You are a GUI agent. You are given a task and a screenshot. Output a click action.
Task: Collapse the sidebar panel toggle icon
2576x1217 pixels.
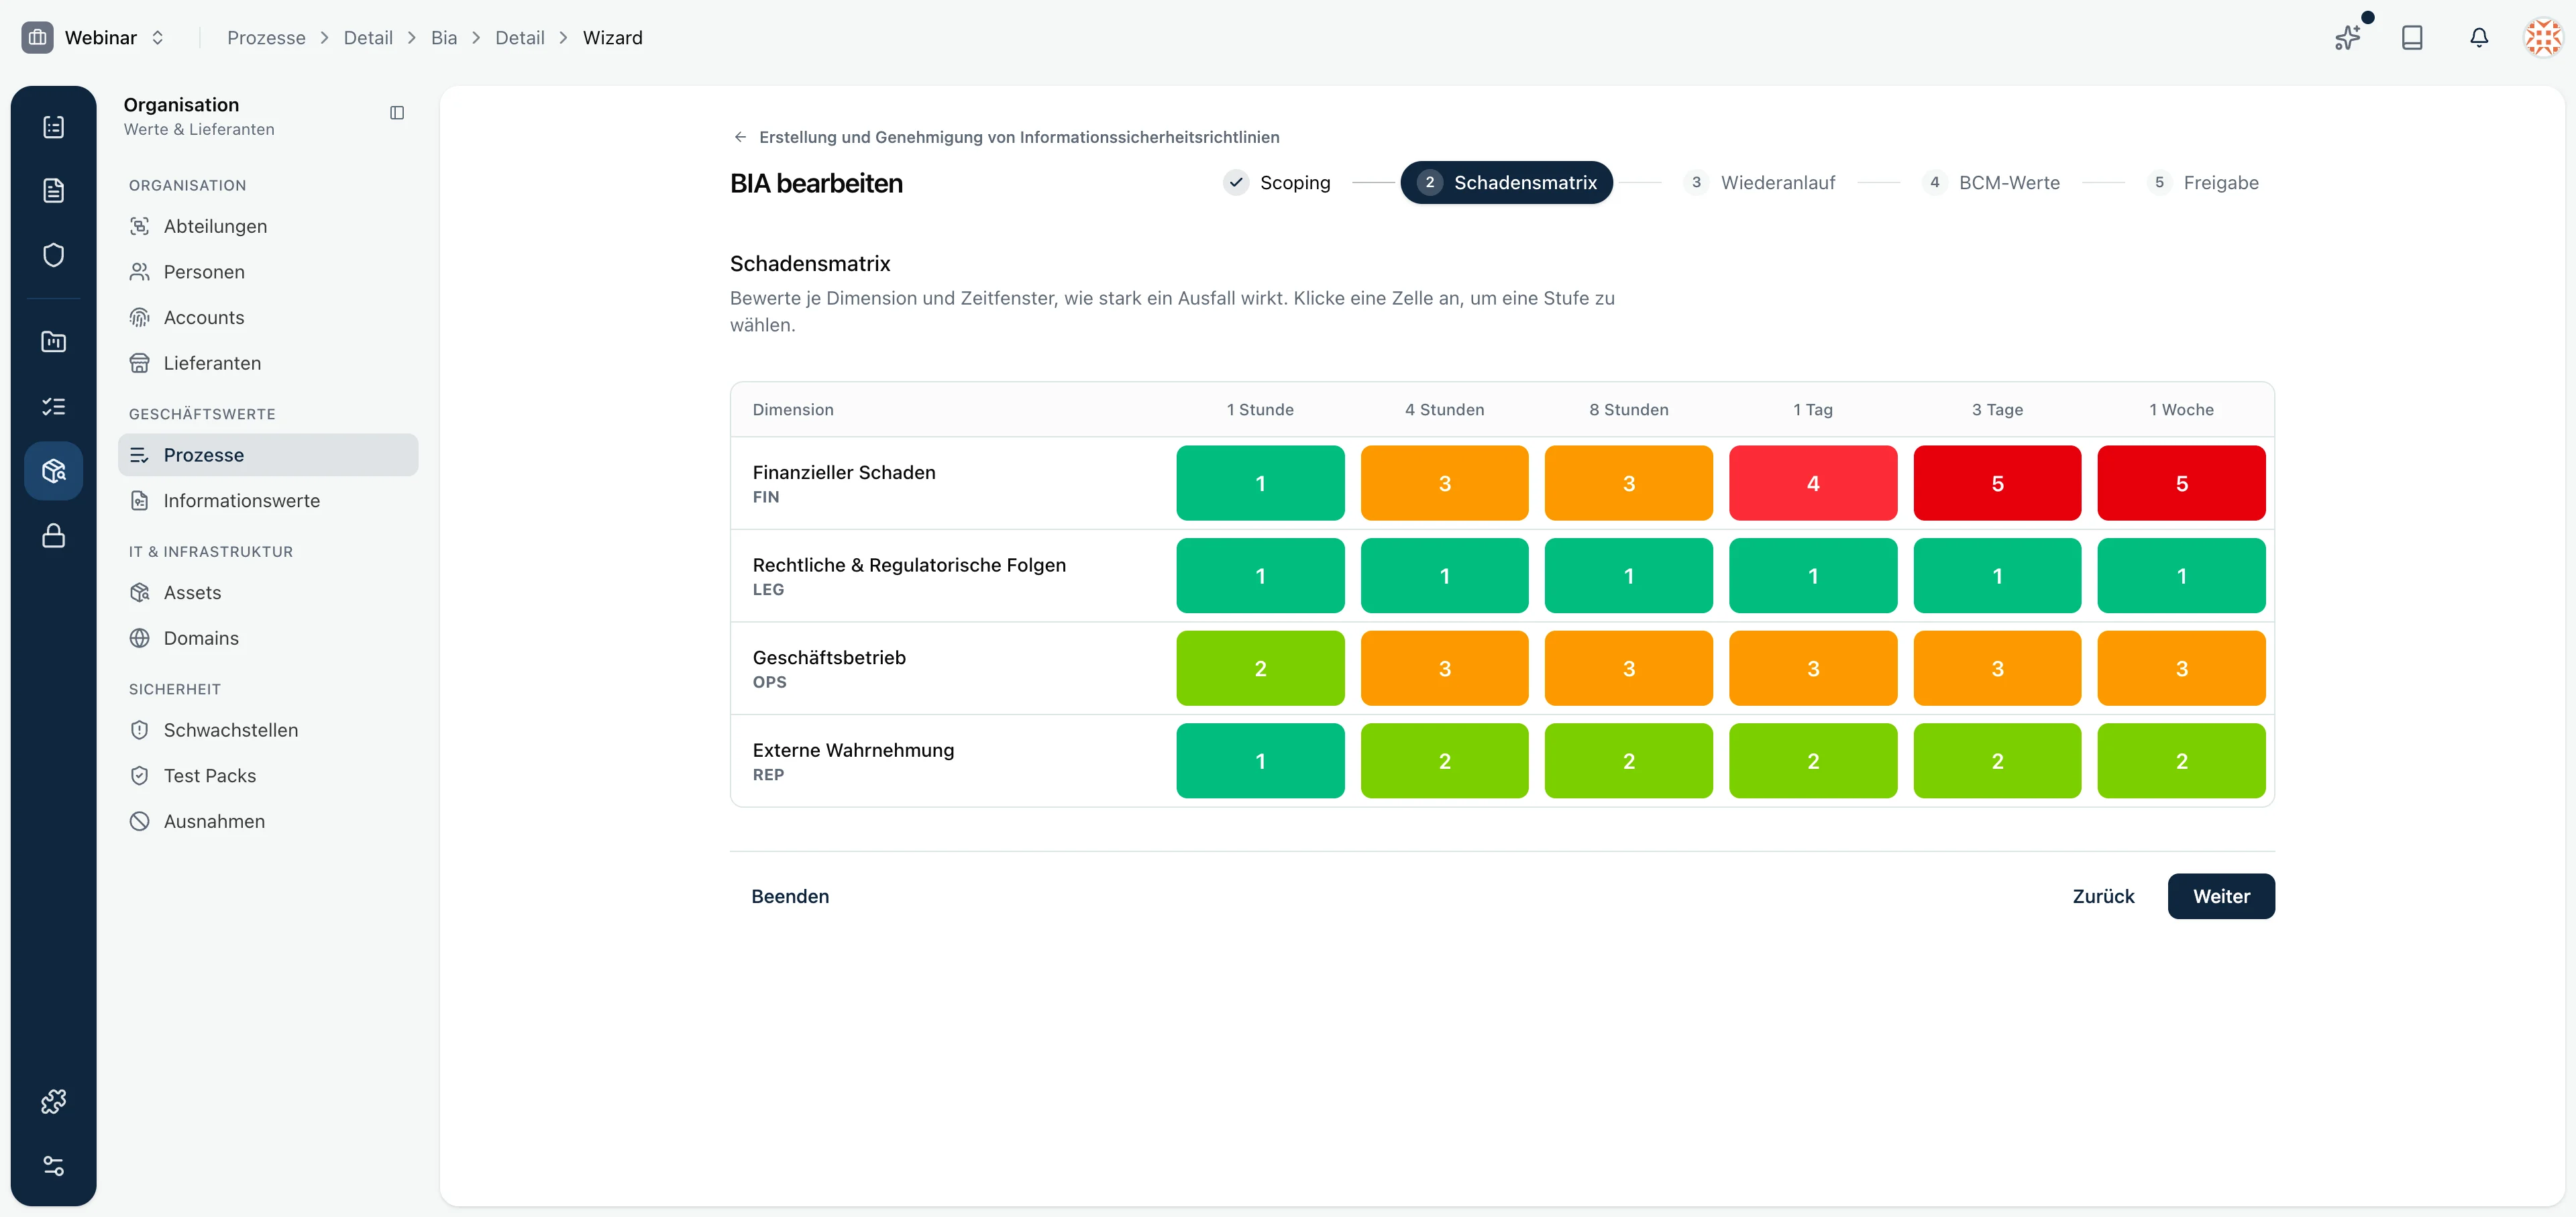397,113
